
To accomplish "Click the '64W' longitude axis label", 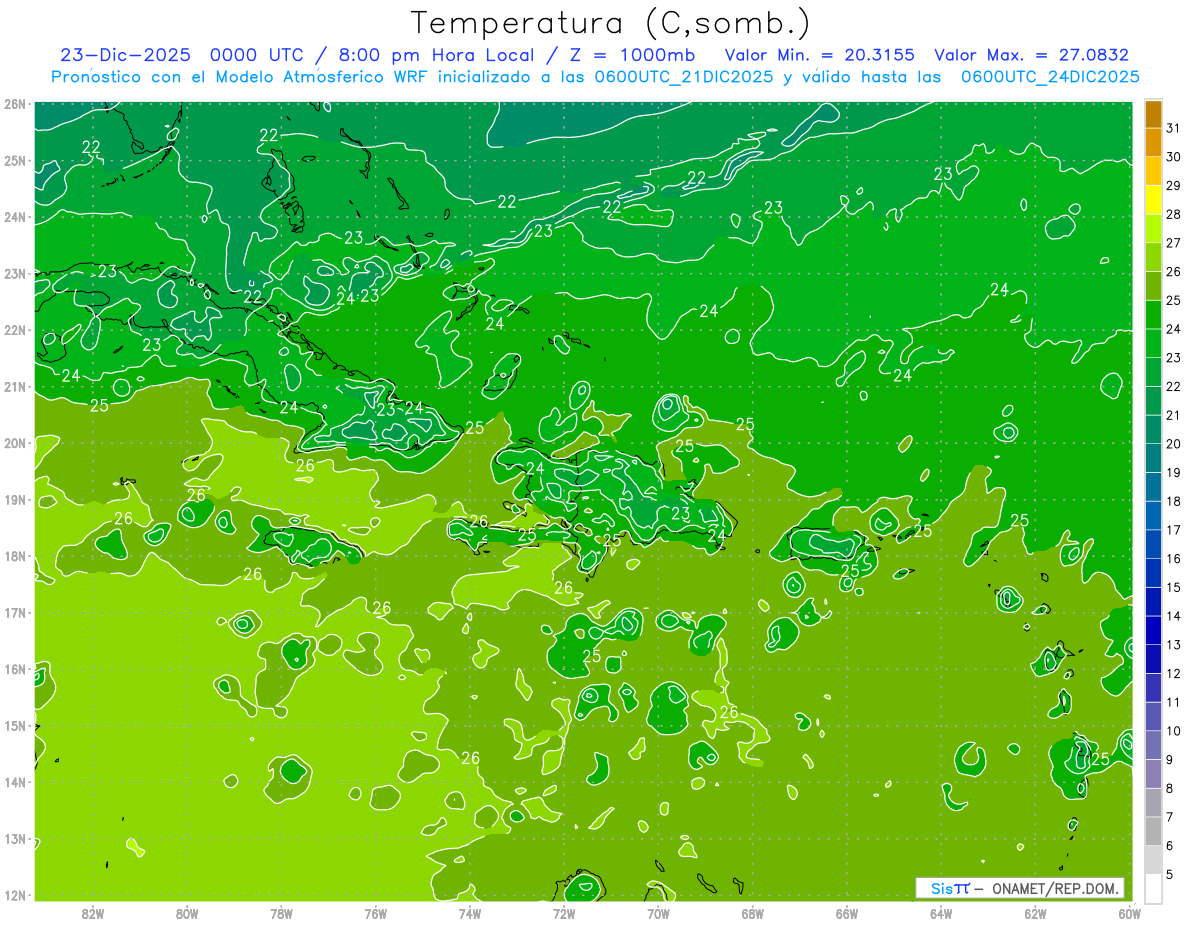I will [x=941, y=913].
